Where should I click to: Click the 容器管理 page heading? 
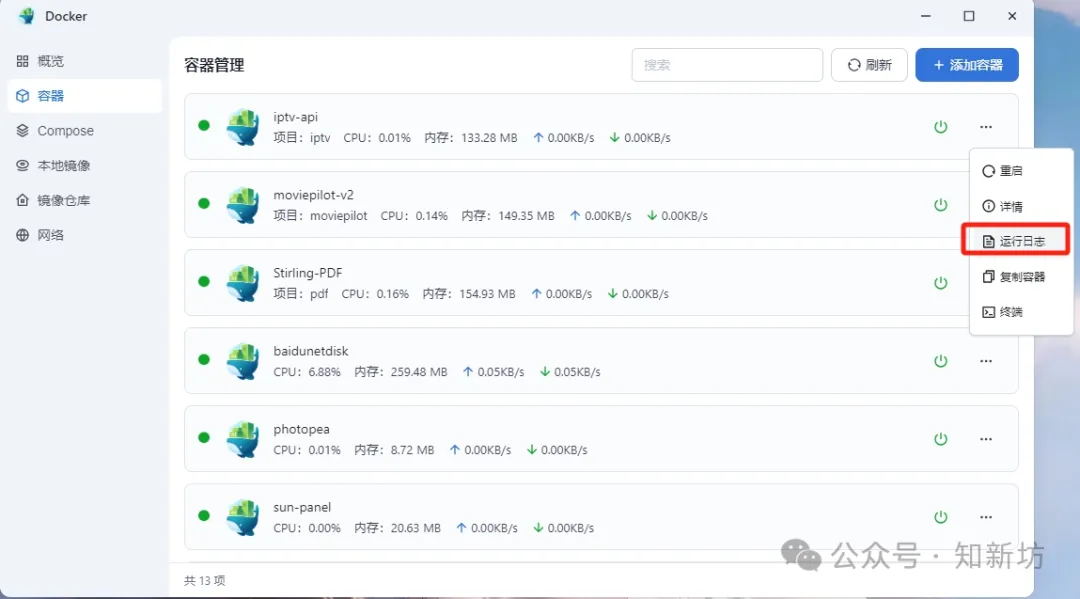tap(214, 65)
